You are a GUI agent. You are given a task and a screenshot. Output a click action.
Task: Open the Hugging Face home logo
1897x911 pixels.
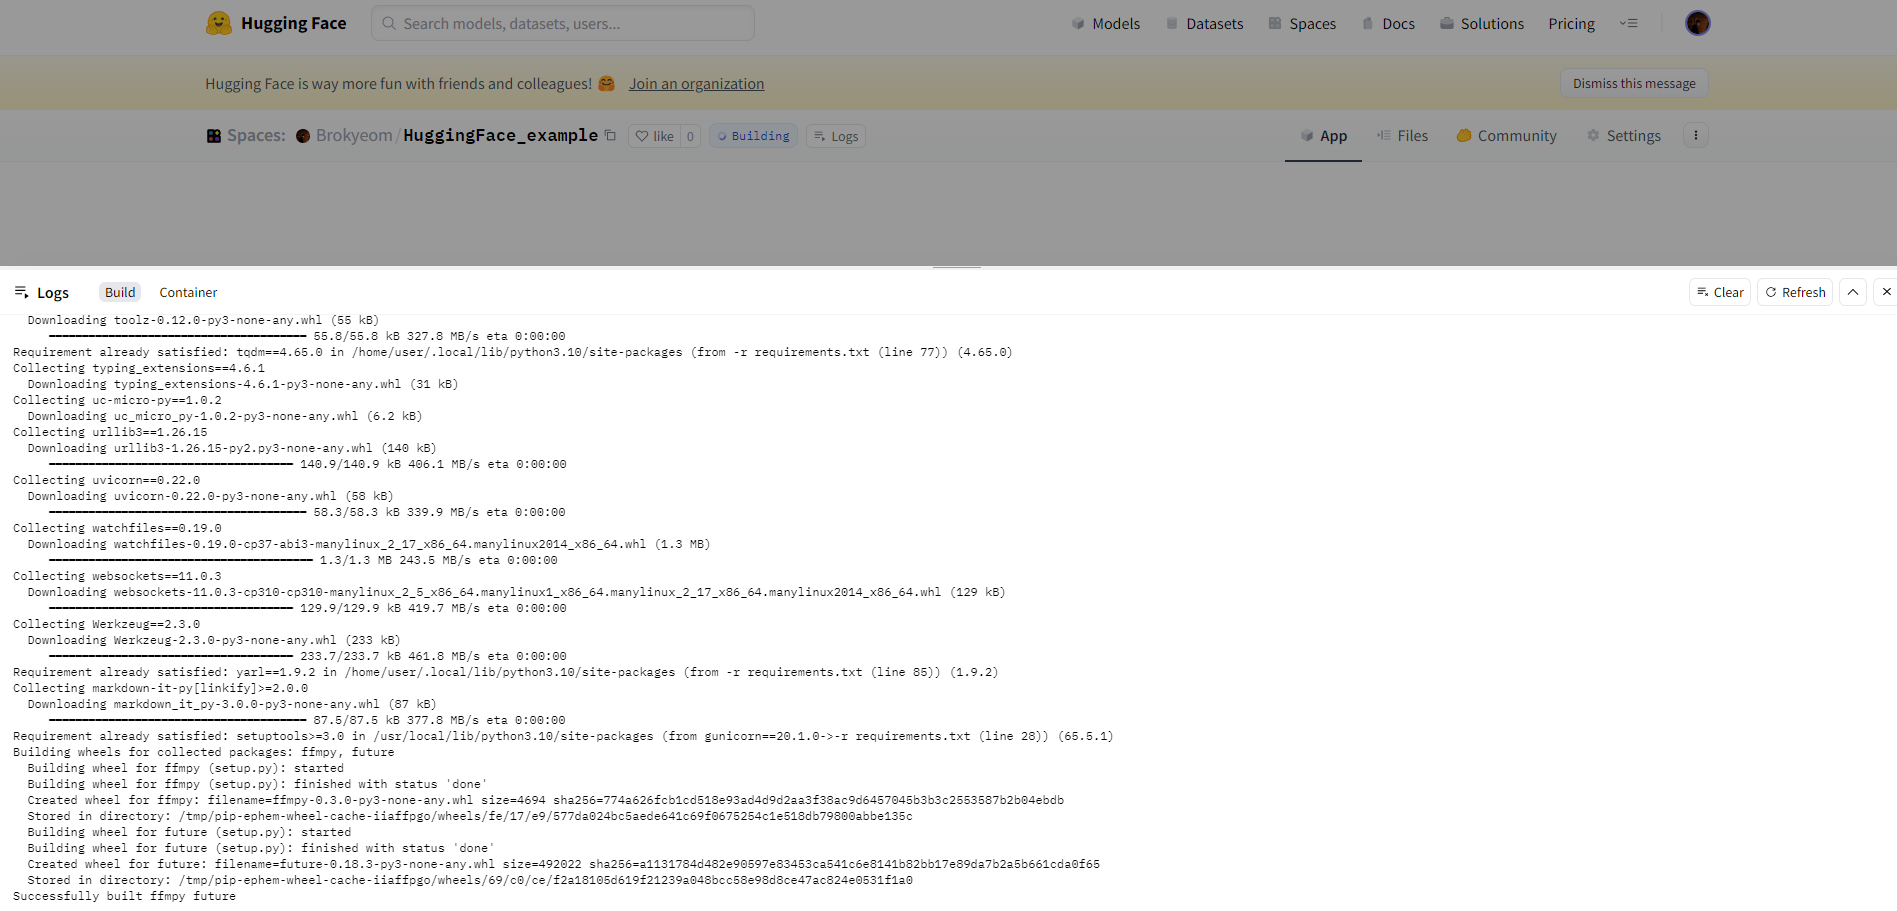click(x=276, y=23)
